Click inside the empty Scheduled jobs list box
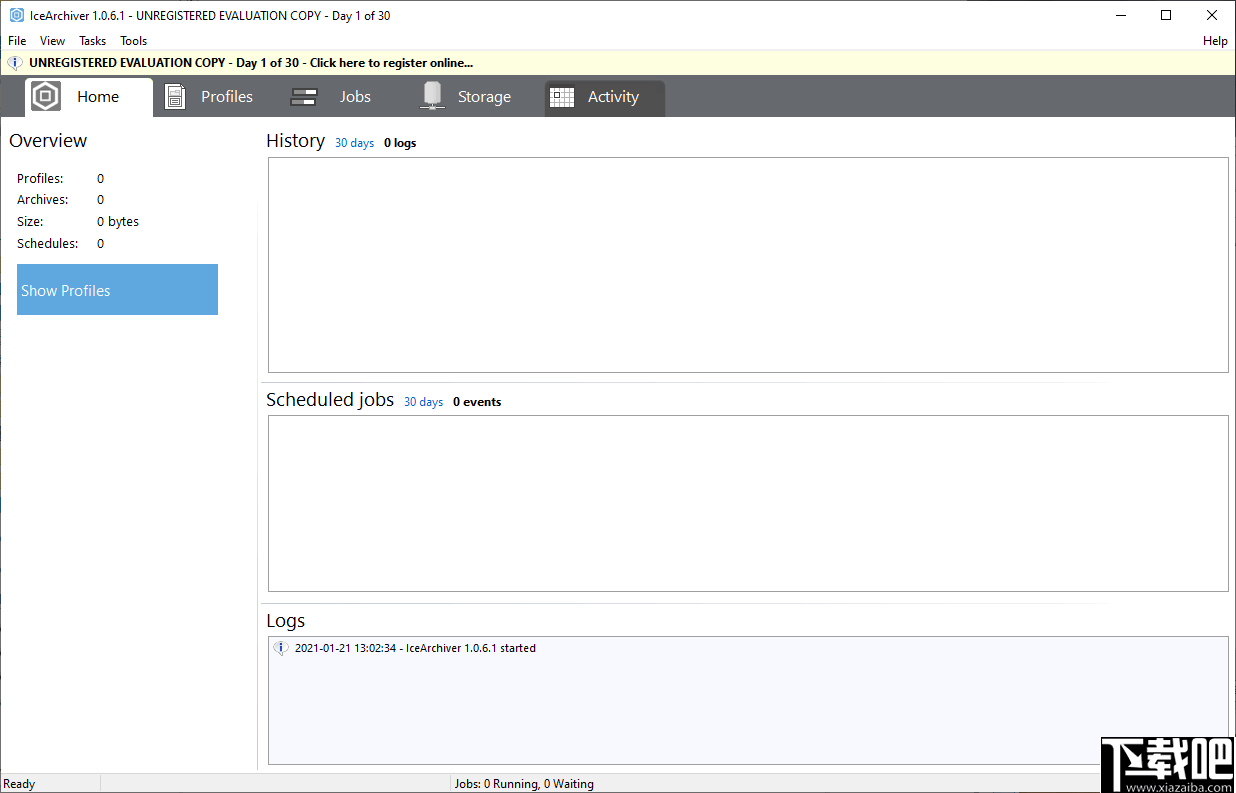This screenshot has width=1236, height=793. point(748,503)
